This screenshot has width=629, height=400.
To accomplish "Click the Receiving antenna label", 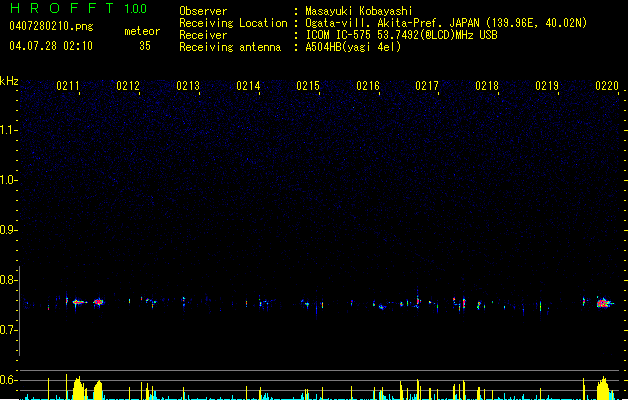I will pyautogui.click(x=230, y=47).
